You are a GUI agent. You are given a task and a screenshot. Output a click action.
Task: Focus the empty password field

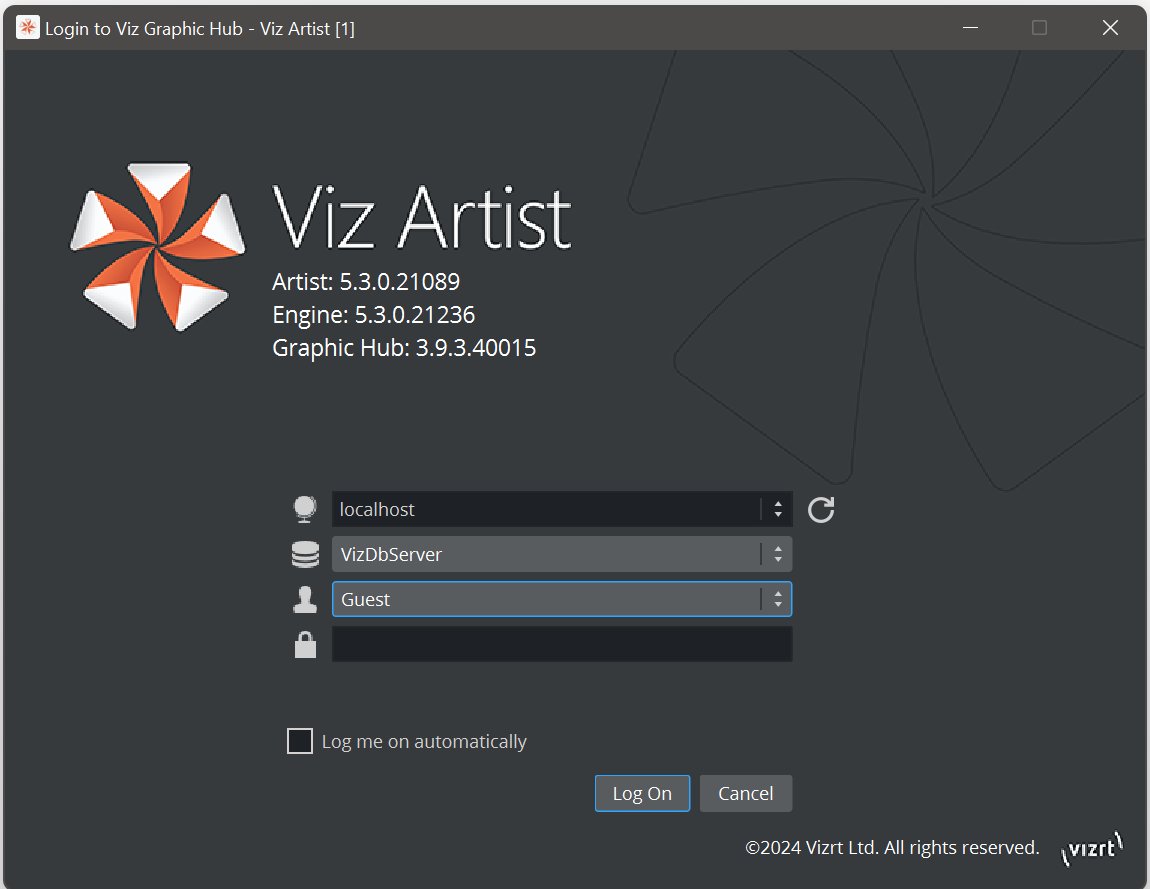pos(561,644)
